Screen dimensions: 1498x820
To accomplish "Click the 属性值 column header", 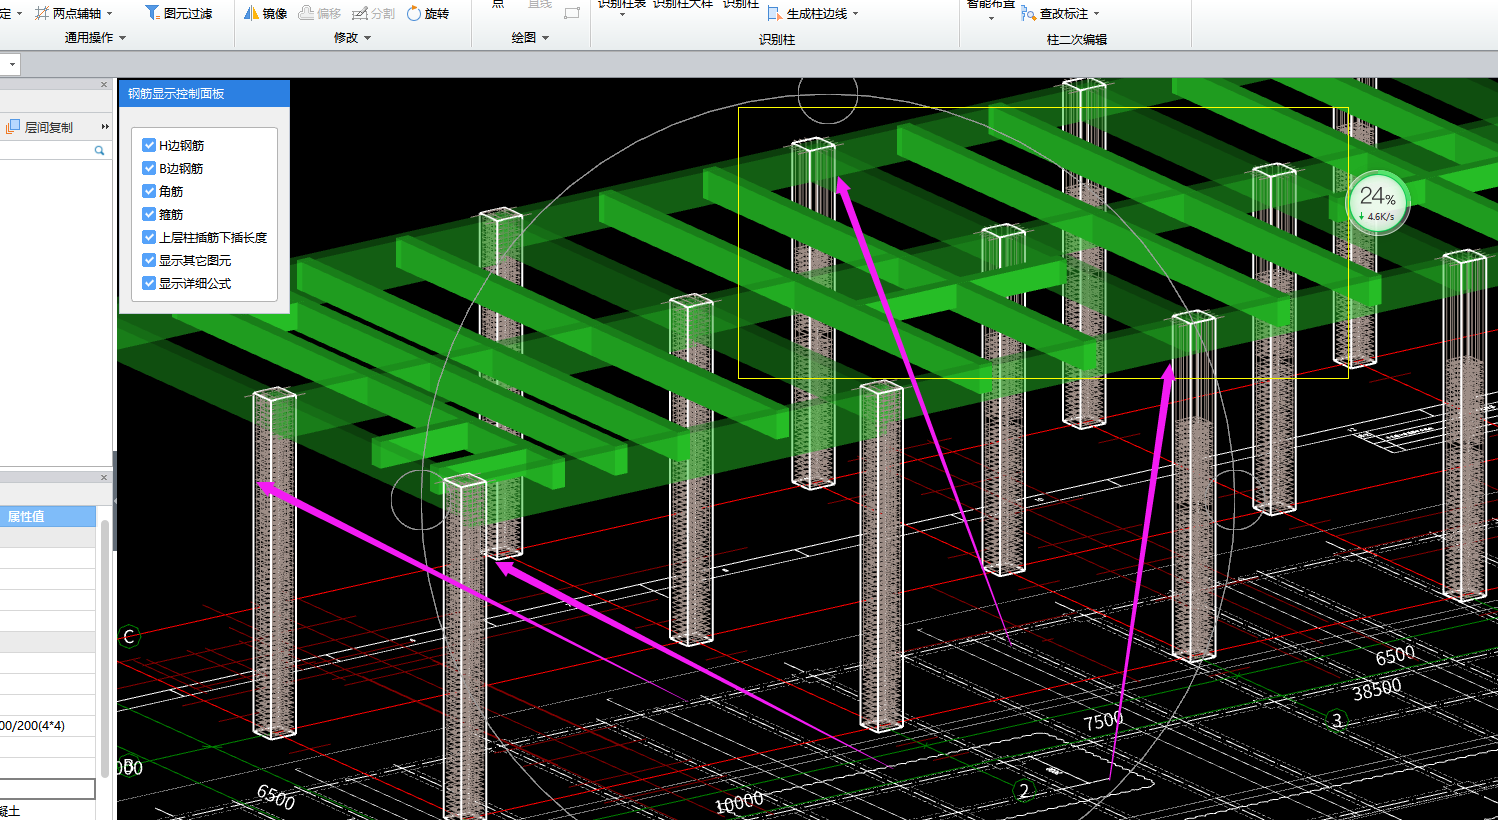I will [x=48, y=516].
